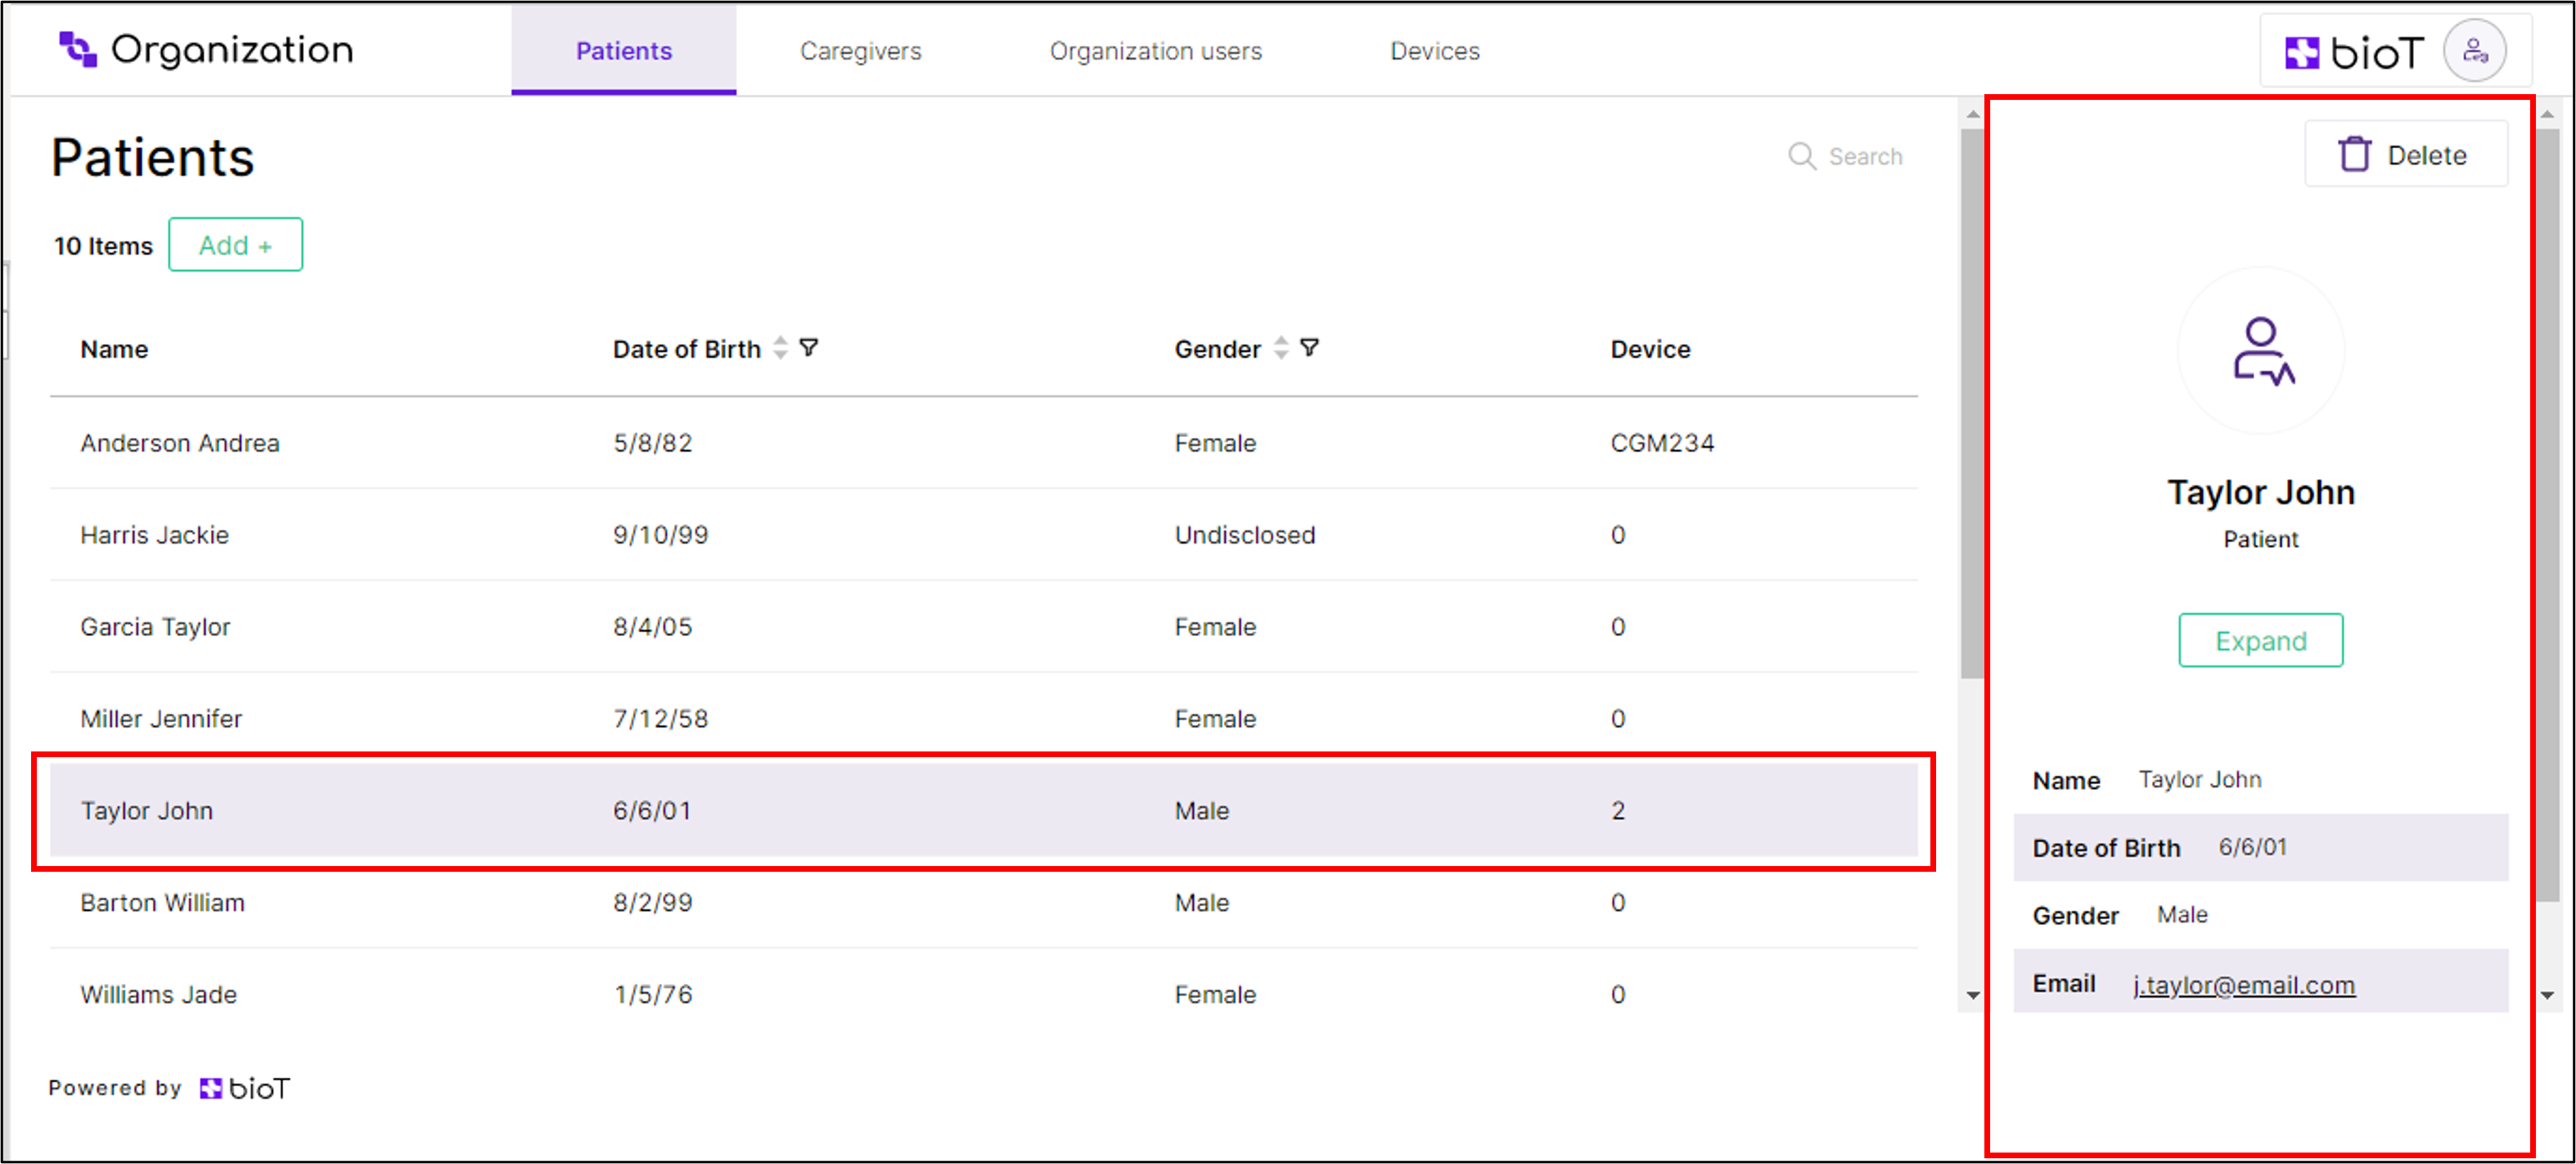Viewport: 2576px width, 1164px height.
Task: Expand Taylor John's patient details
Action: (2260, 640)
